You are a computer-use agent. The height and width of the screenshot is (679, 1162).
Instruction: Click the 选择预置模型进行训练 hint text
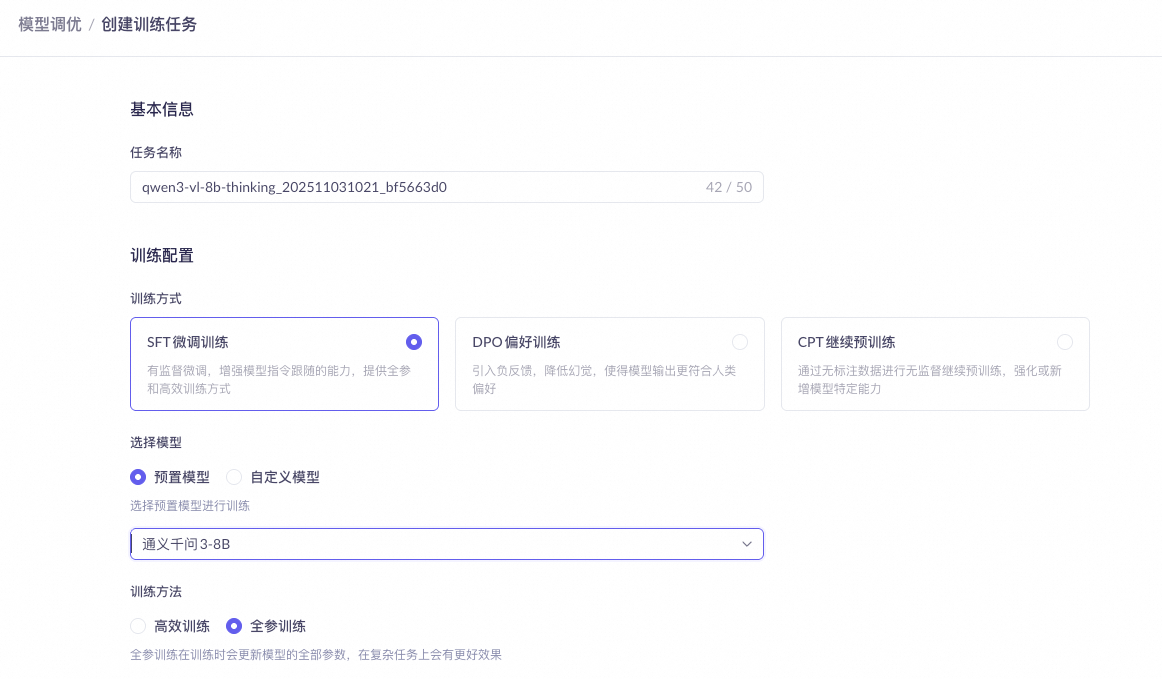pos(190,506)
